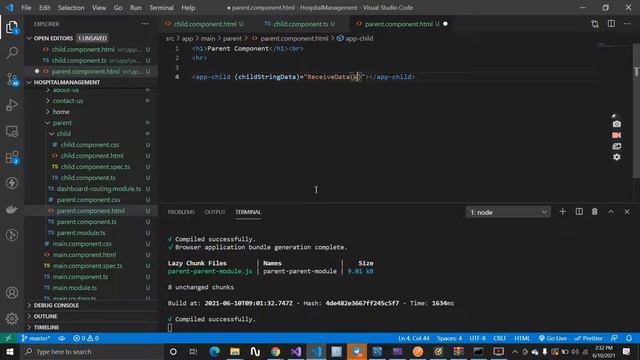The height and width of the screenshot is (360, 640).
Task: Open parent.component.ts in file tree
Action: pyautogui.click(x=87, y=222)
